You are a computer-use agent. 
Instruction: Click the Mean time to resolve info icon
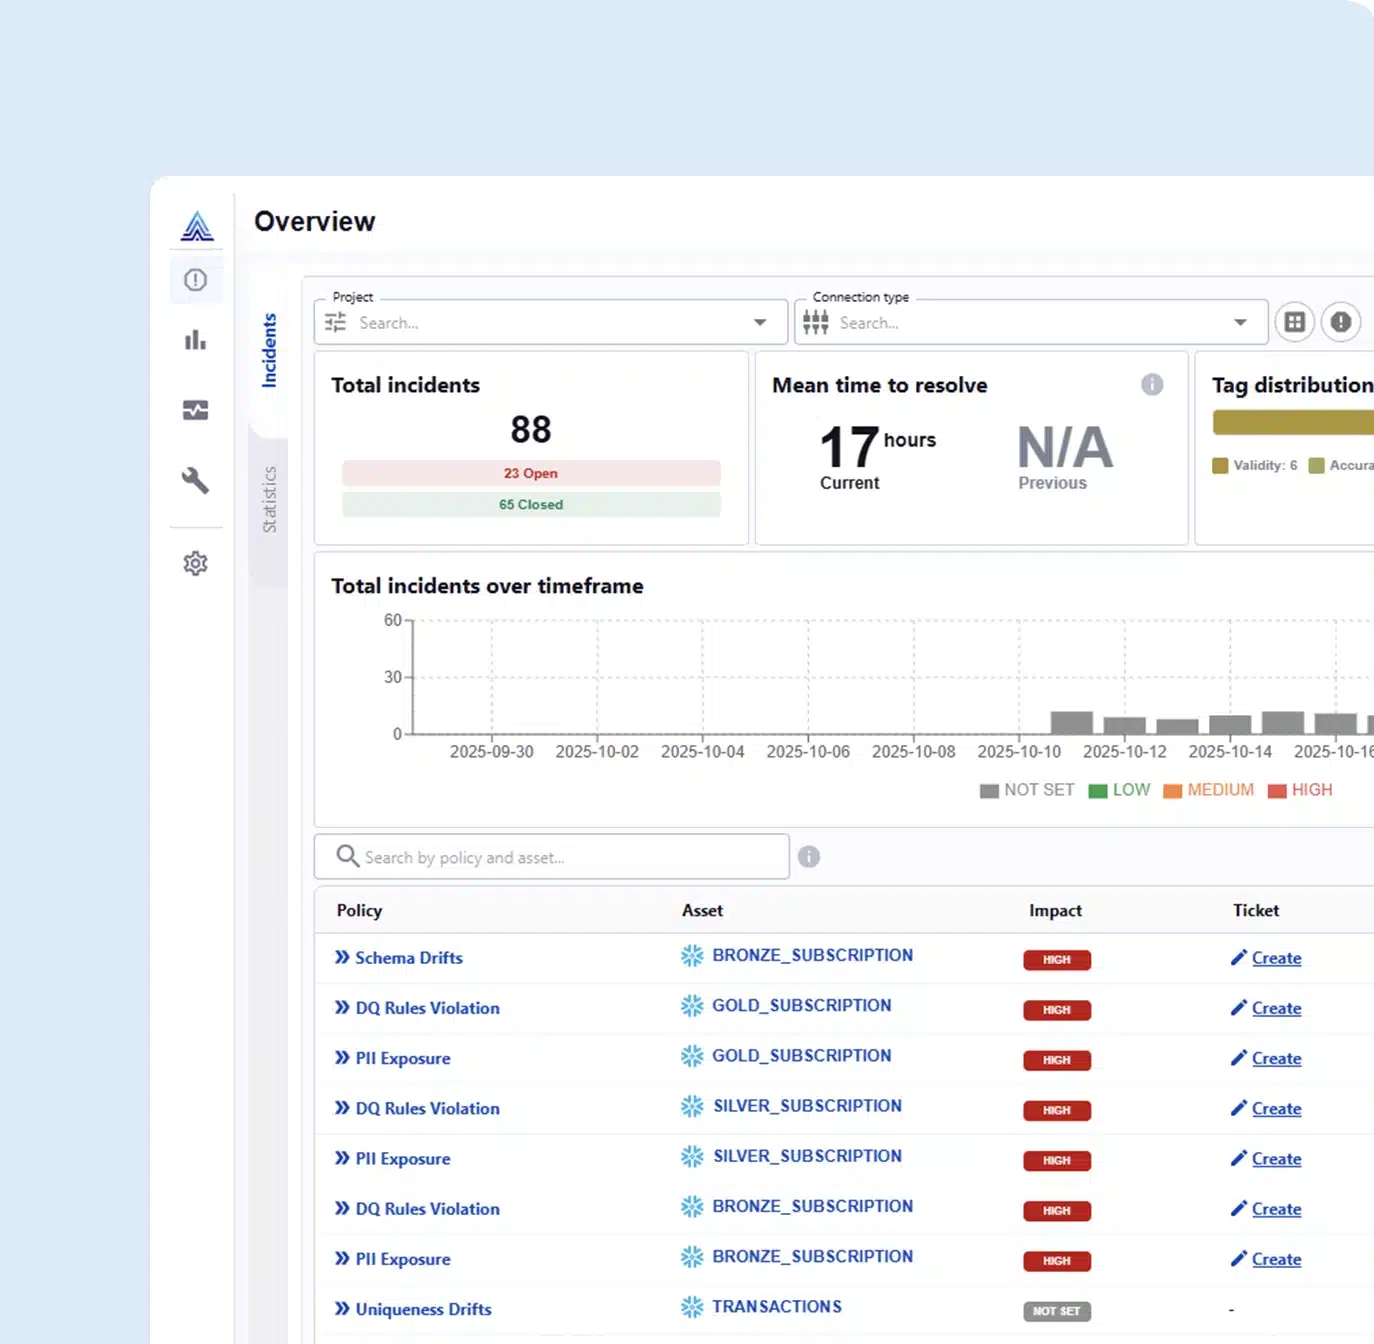coord(1152,385)
